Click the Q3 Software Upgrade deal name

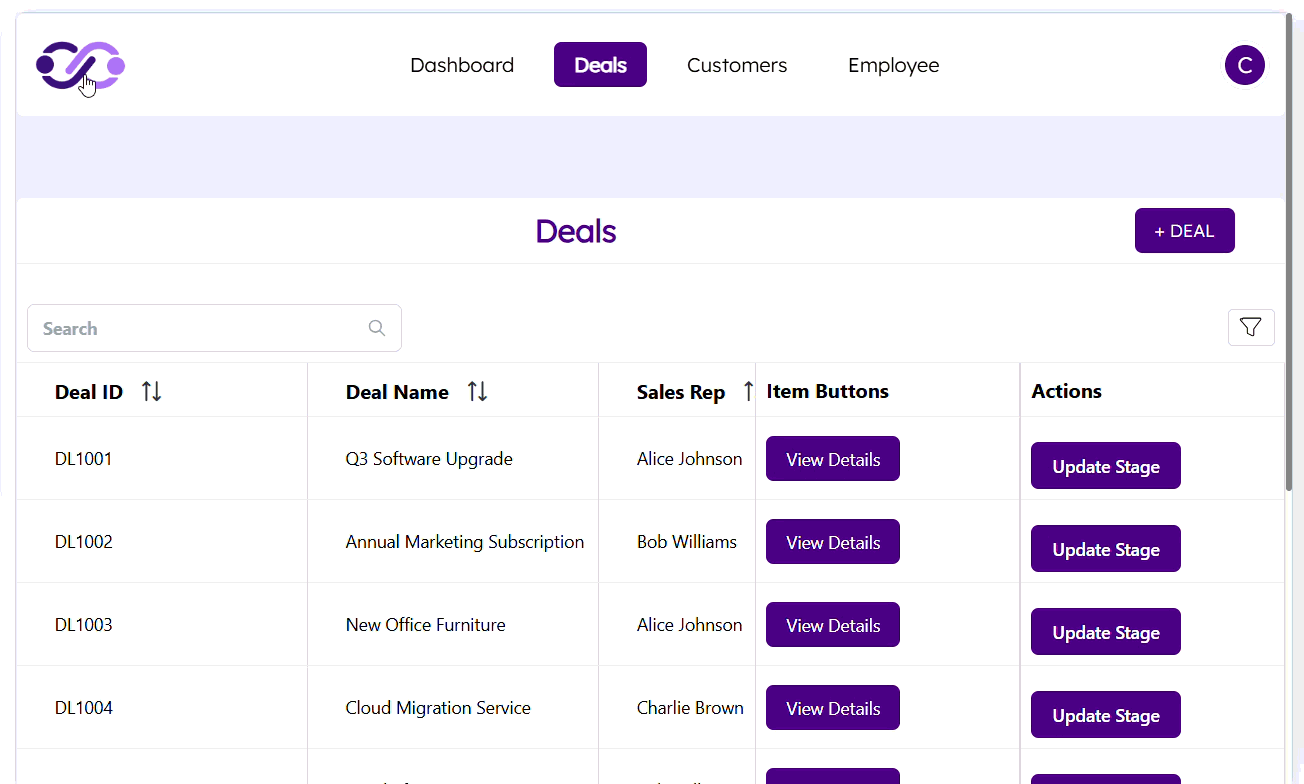[x=429, y=459]
